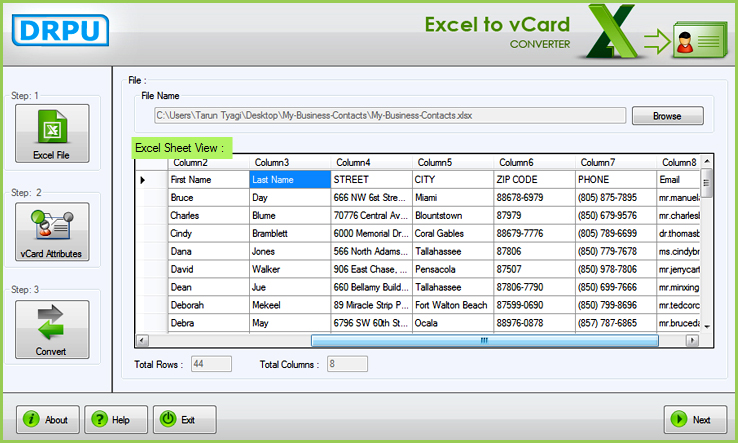Click the Column8 header
The height and width of the screenshot is (443, 738).
[678, 162]
